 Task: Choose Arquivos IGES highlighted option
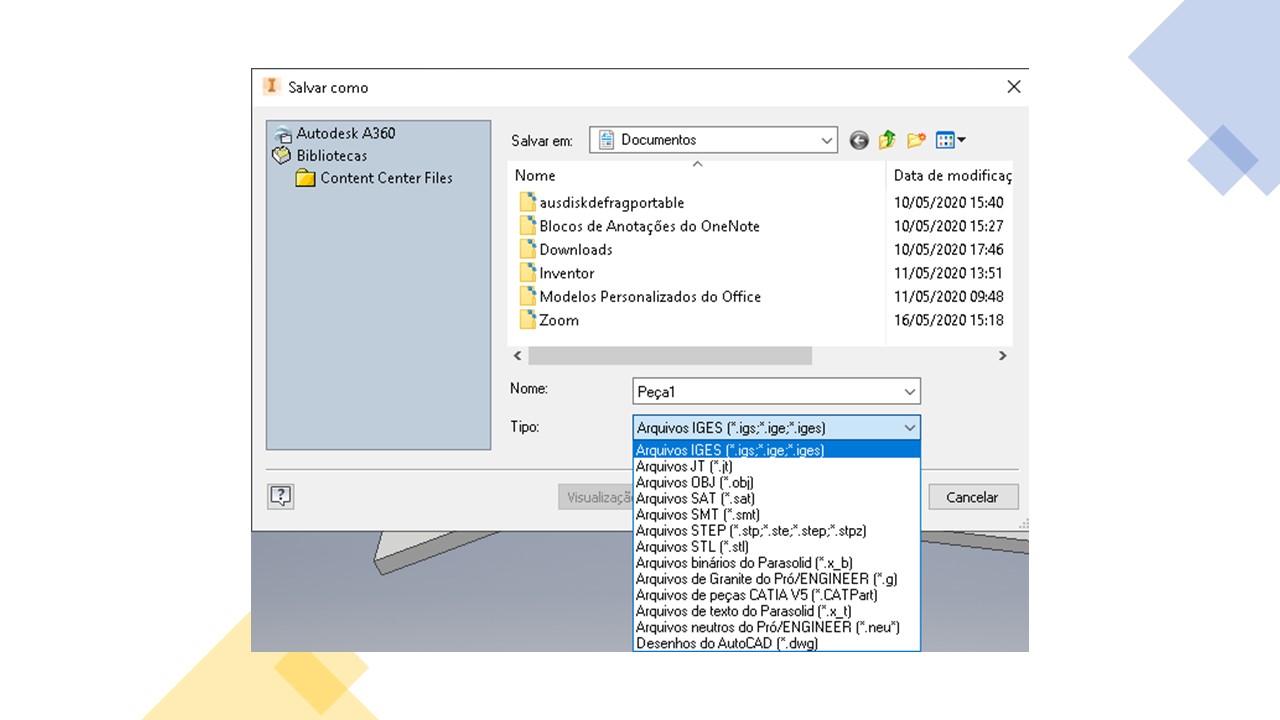coord(776,450)
